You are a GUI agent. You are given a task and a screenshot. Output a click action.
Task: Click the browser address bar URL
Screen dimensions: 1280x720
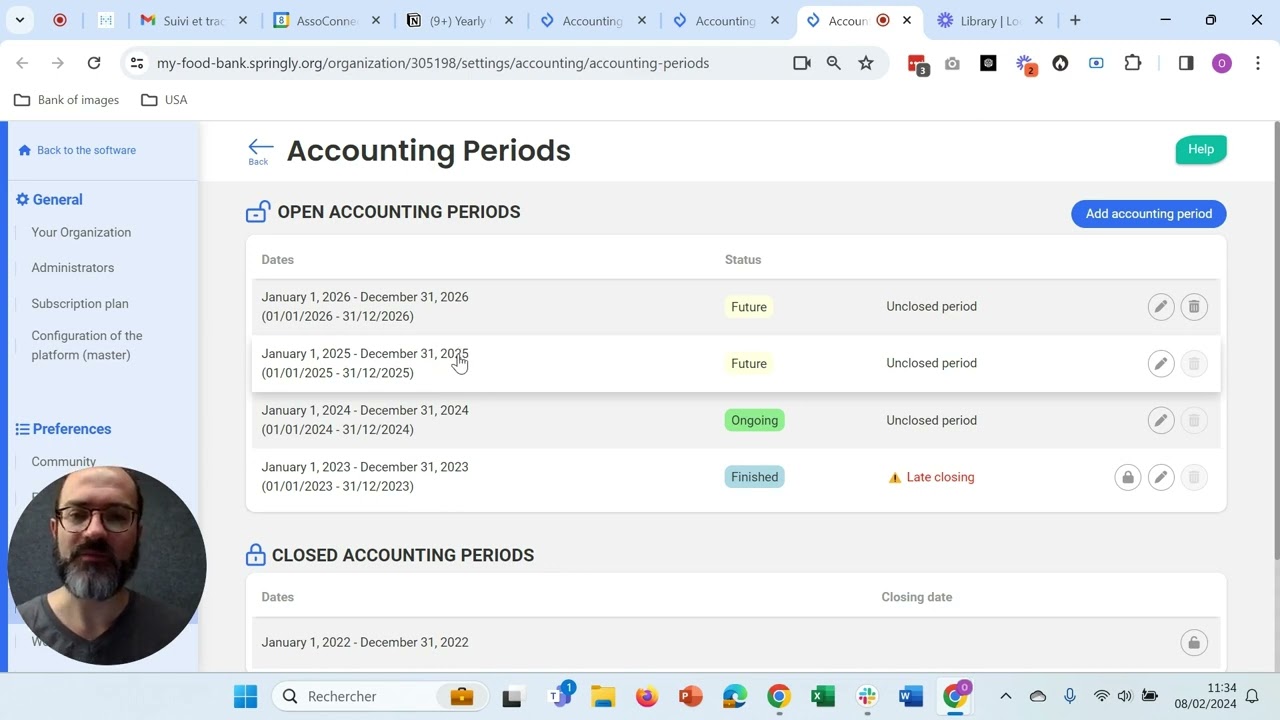433,63
